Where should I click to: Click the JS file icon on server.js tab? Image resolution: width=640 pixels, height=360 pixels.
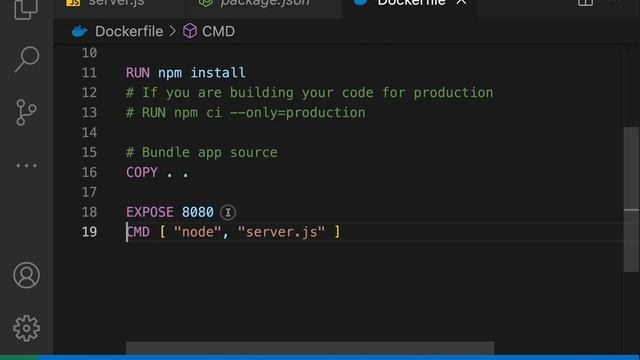[73, 2]
